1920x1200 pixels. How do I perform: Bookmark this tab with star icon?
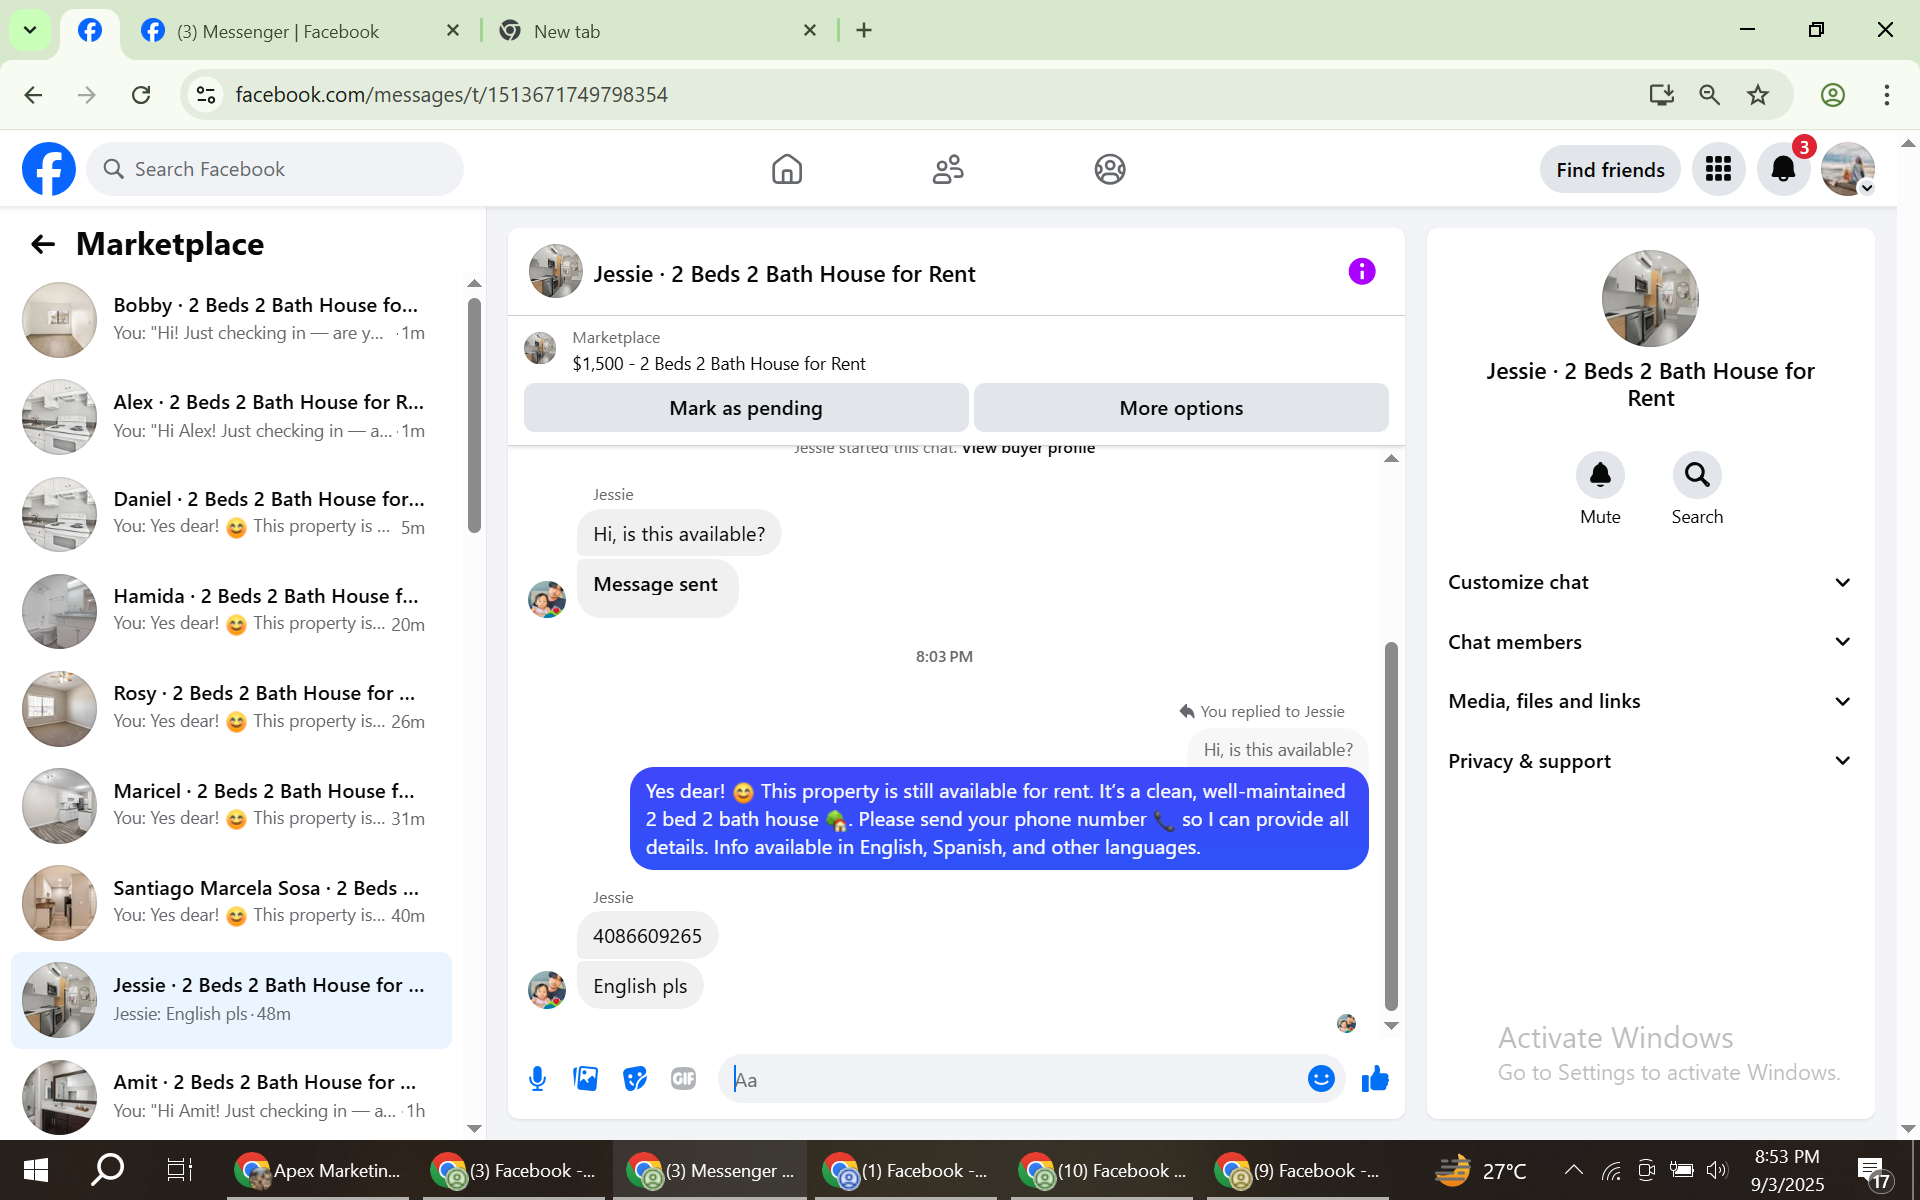[1758, 95]
